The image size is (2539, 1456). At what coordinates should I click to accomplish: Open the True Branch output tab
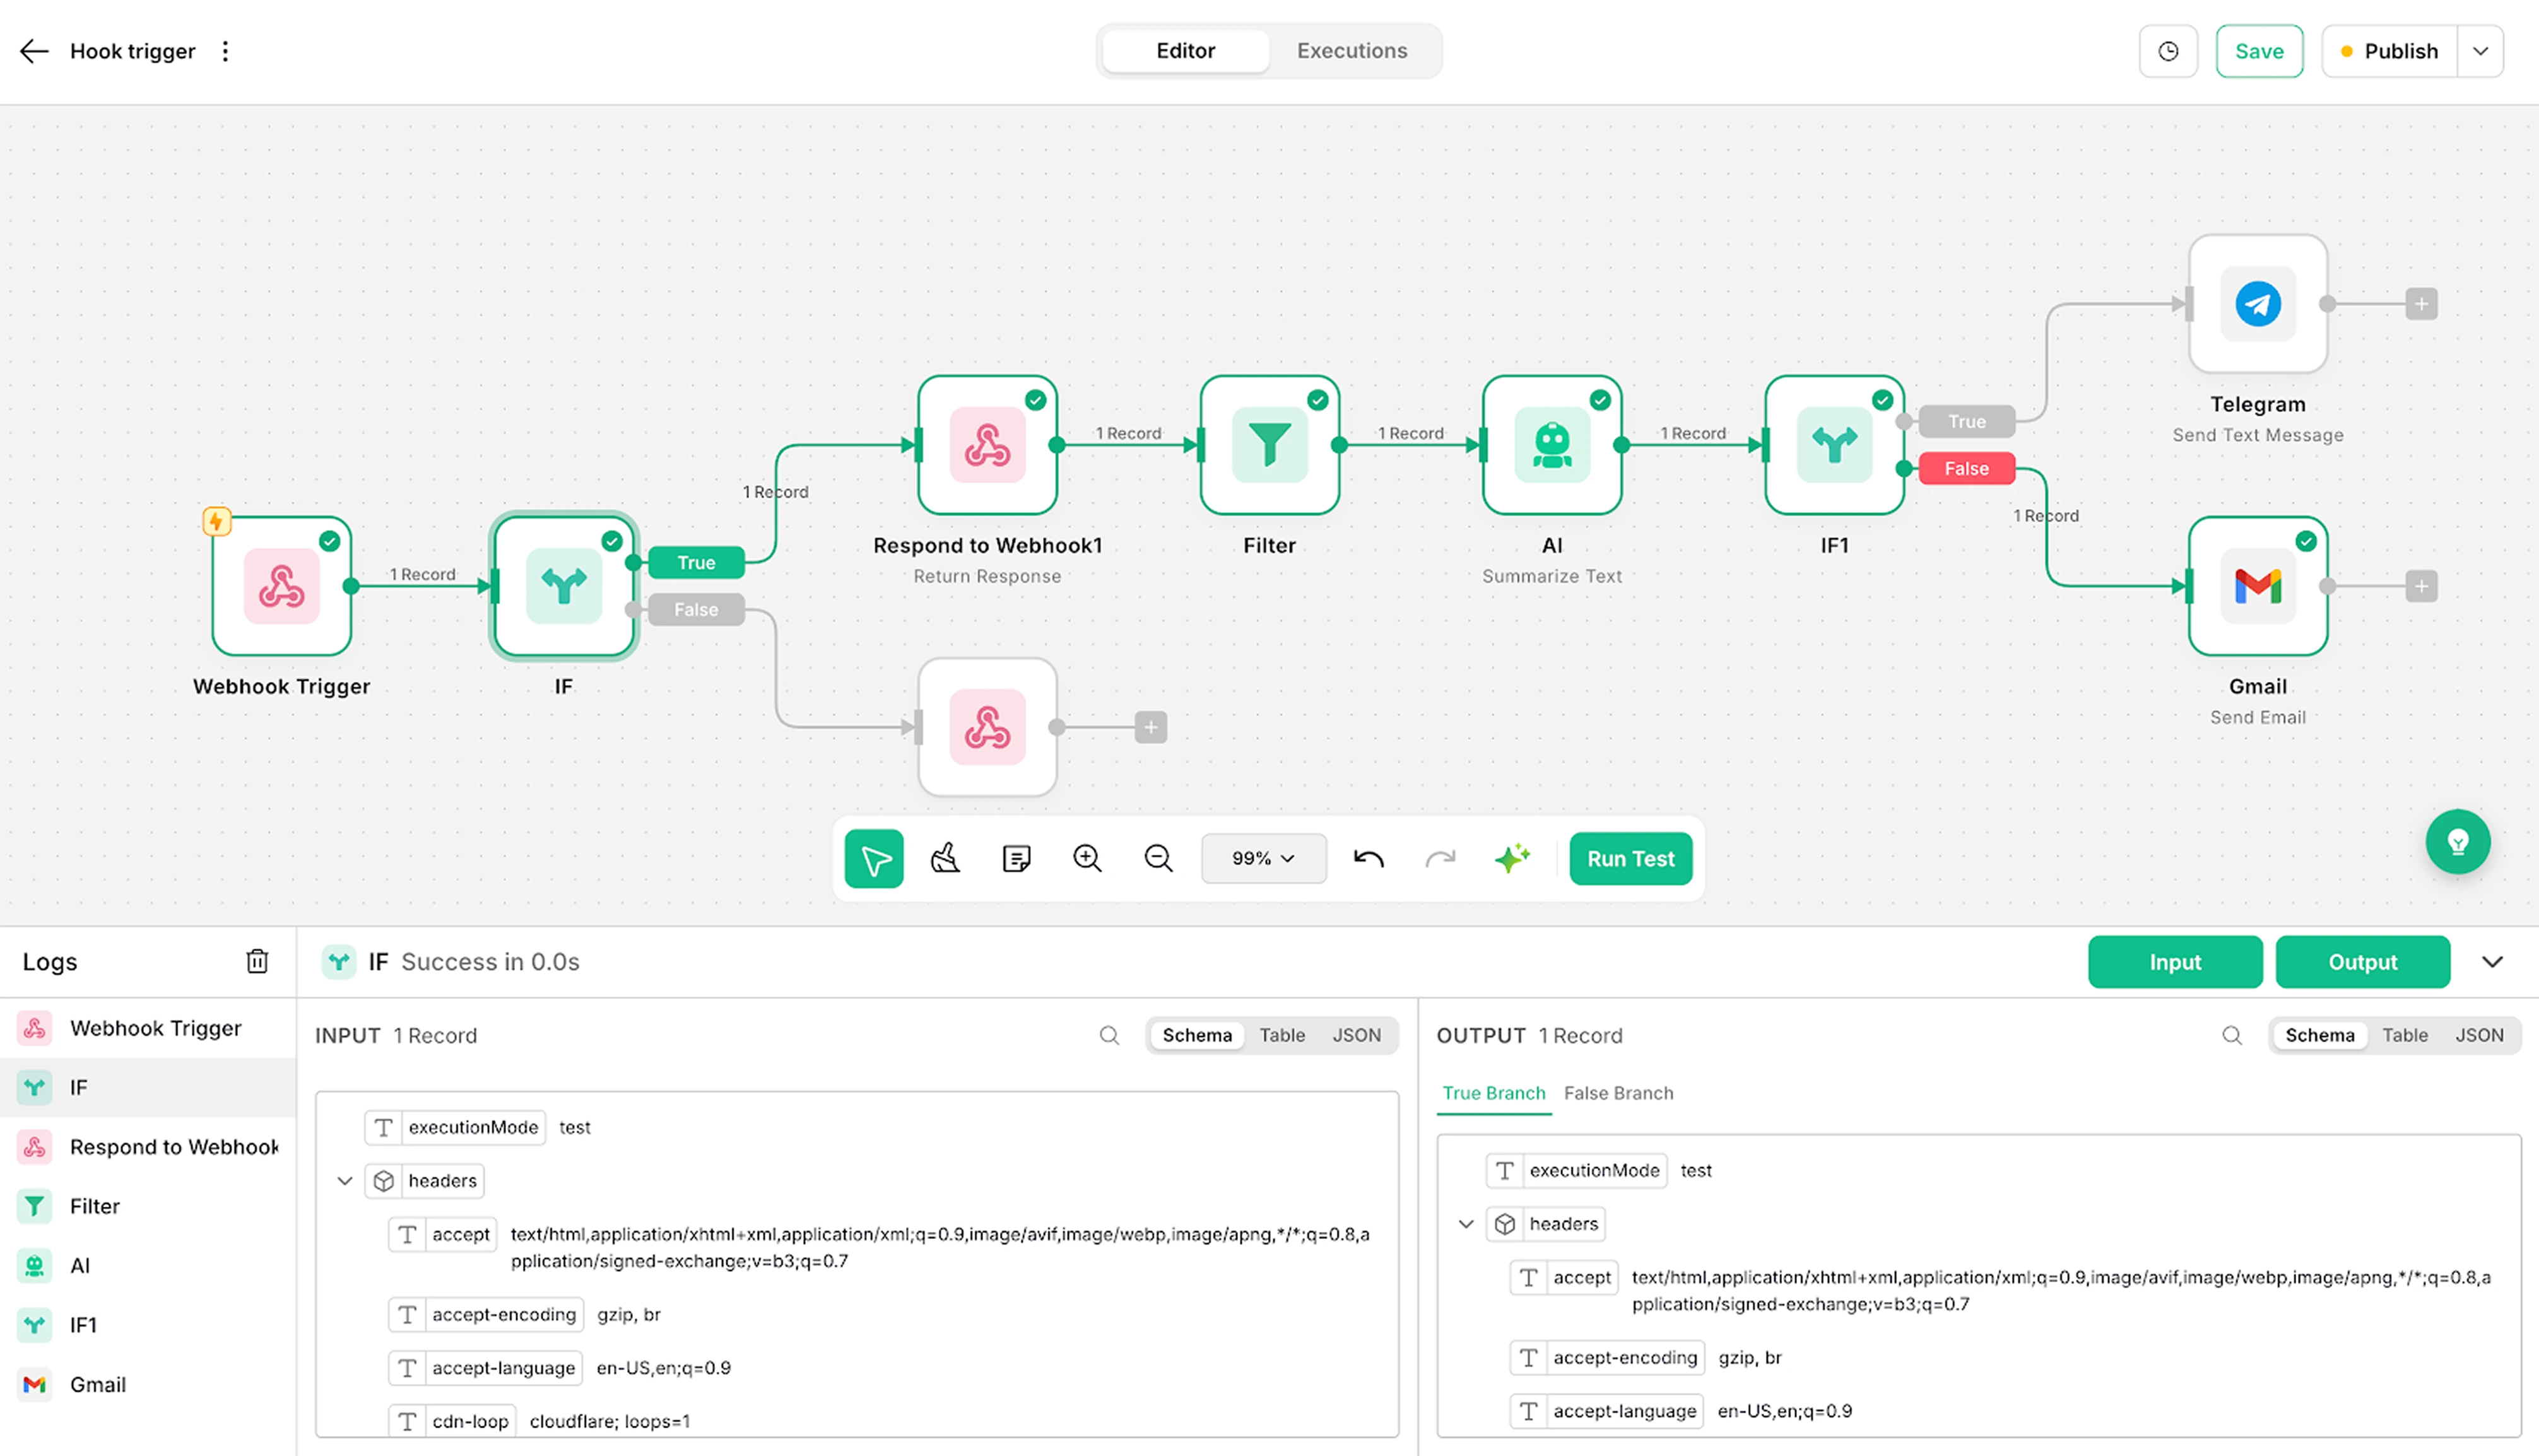coord(1494,1093)
